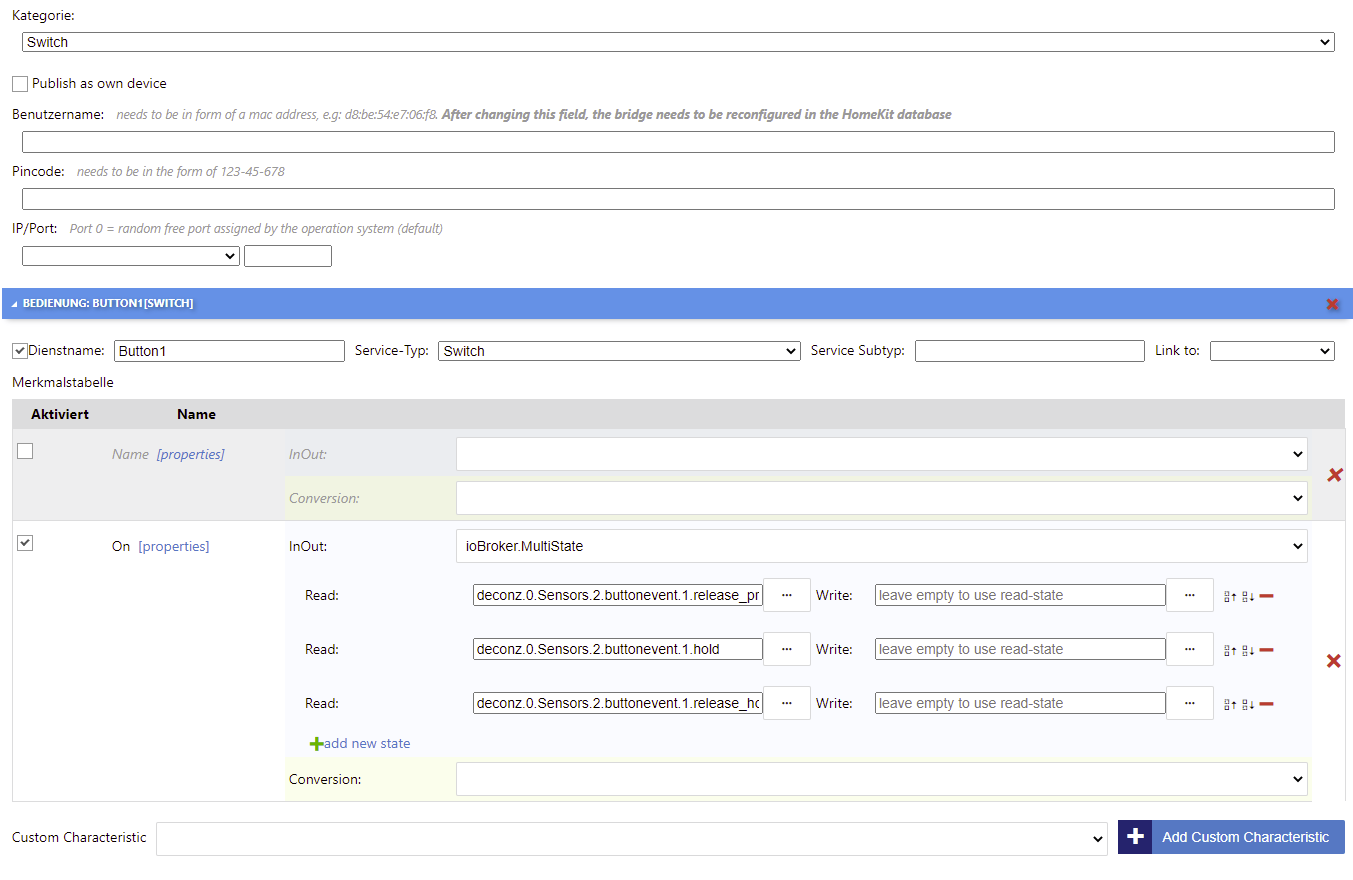Disable the On characteristic checkbox
The width and height of the screenshot is (1353, 880).
[x=25, y=543]
